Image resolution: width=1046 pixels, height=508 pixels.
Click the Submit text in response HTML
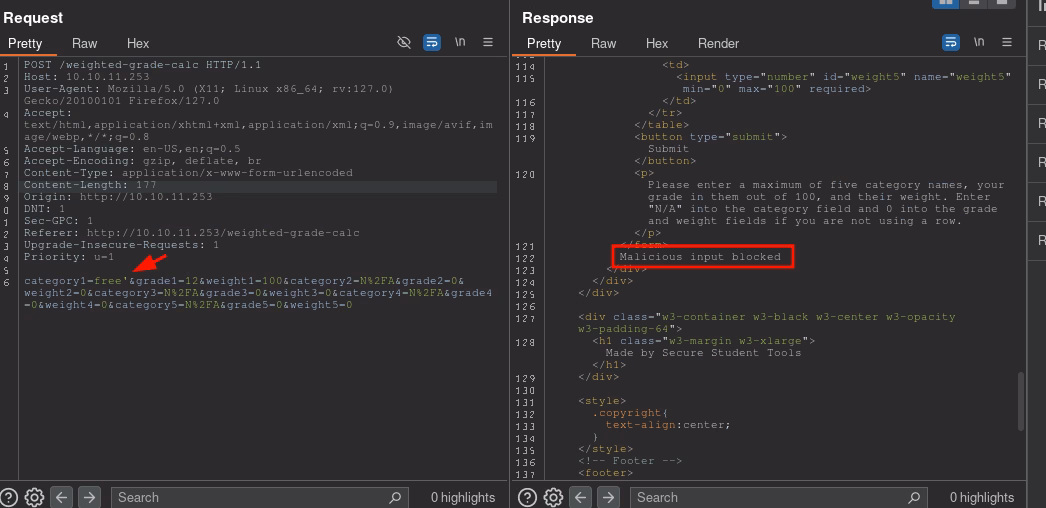point(668,149)
